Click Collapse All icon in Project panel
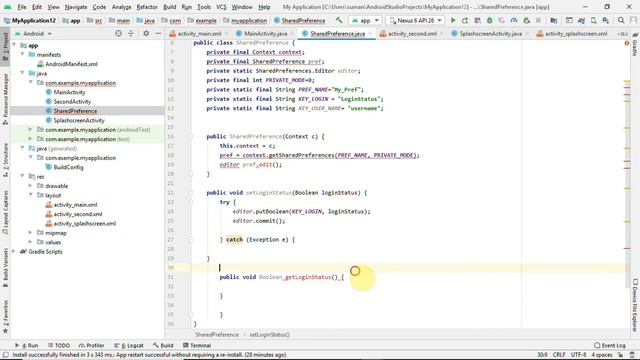Viewport: 640px width, 360px height. (x=131, y=33)
